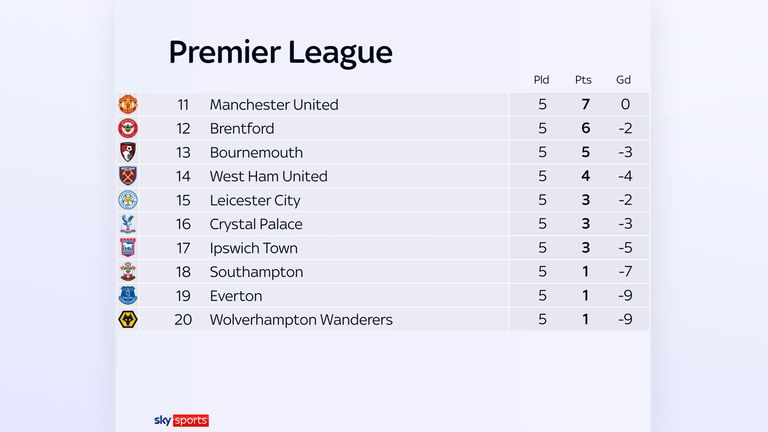
Task: Click the Crystal Palace crest
Action: point(128,224)
